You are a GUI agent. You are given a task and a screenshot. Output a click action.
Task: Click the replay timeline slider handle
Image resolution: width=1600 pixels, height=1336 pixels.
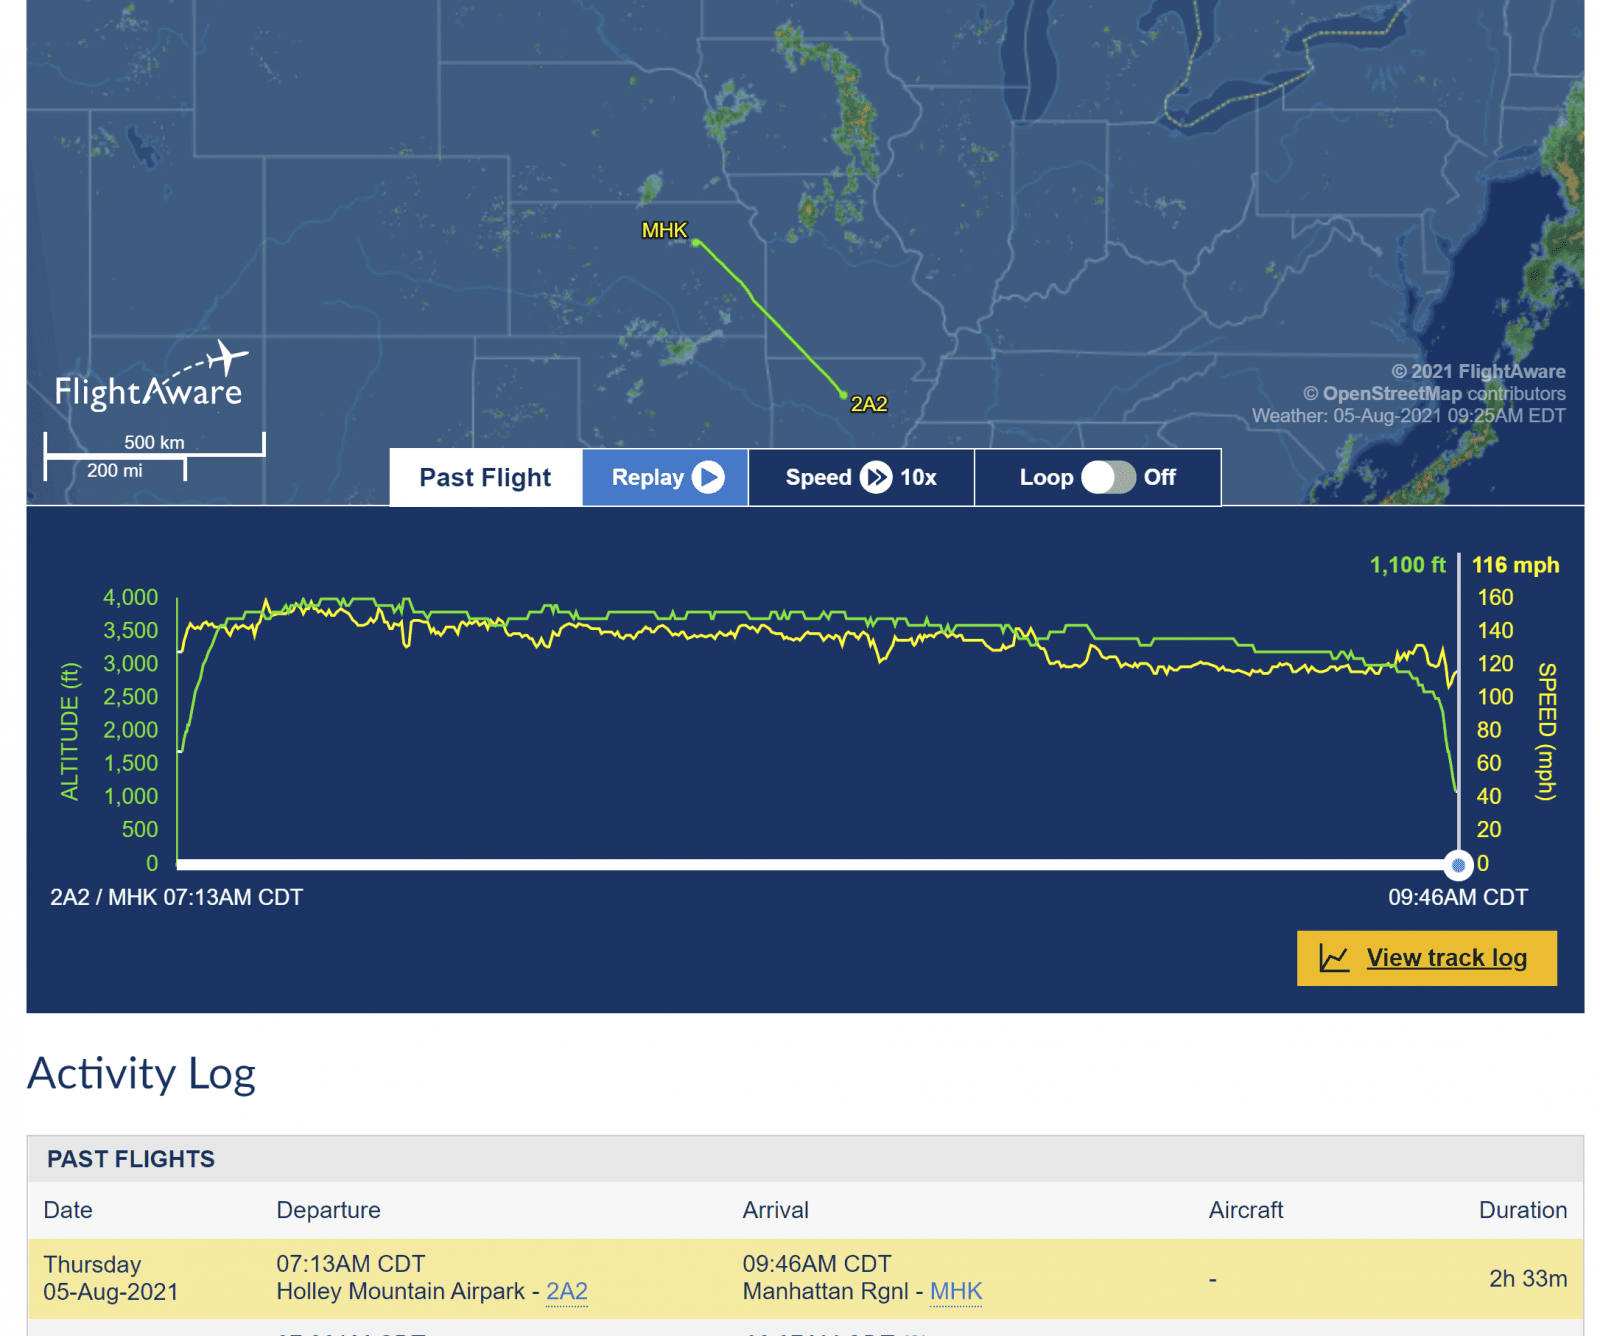coord(1458,864)
